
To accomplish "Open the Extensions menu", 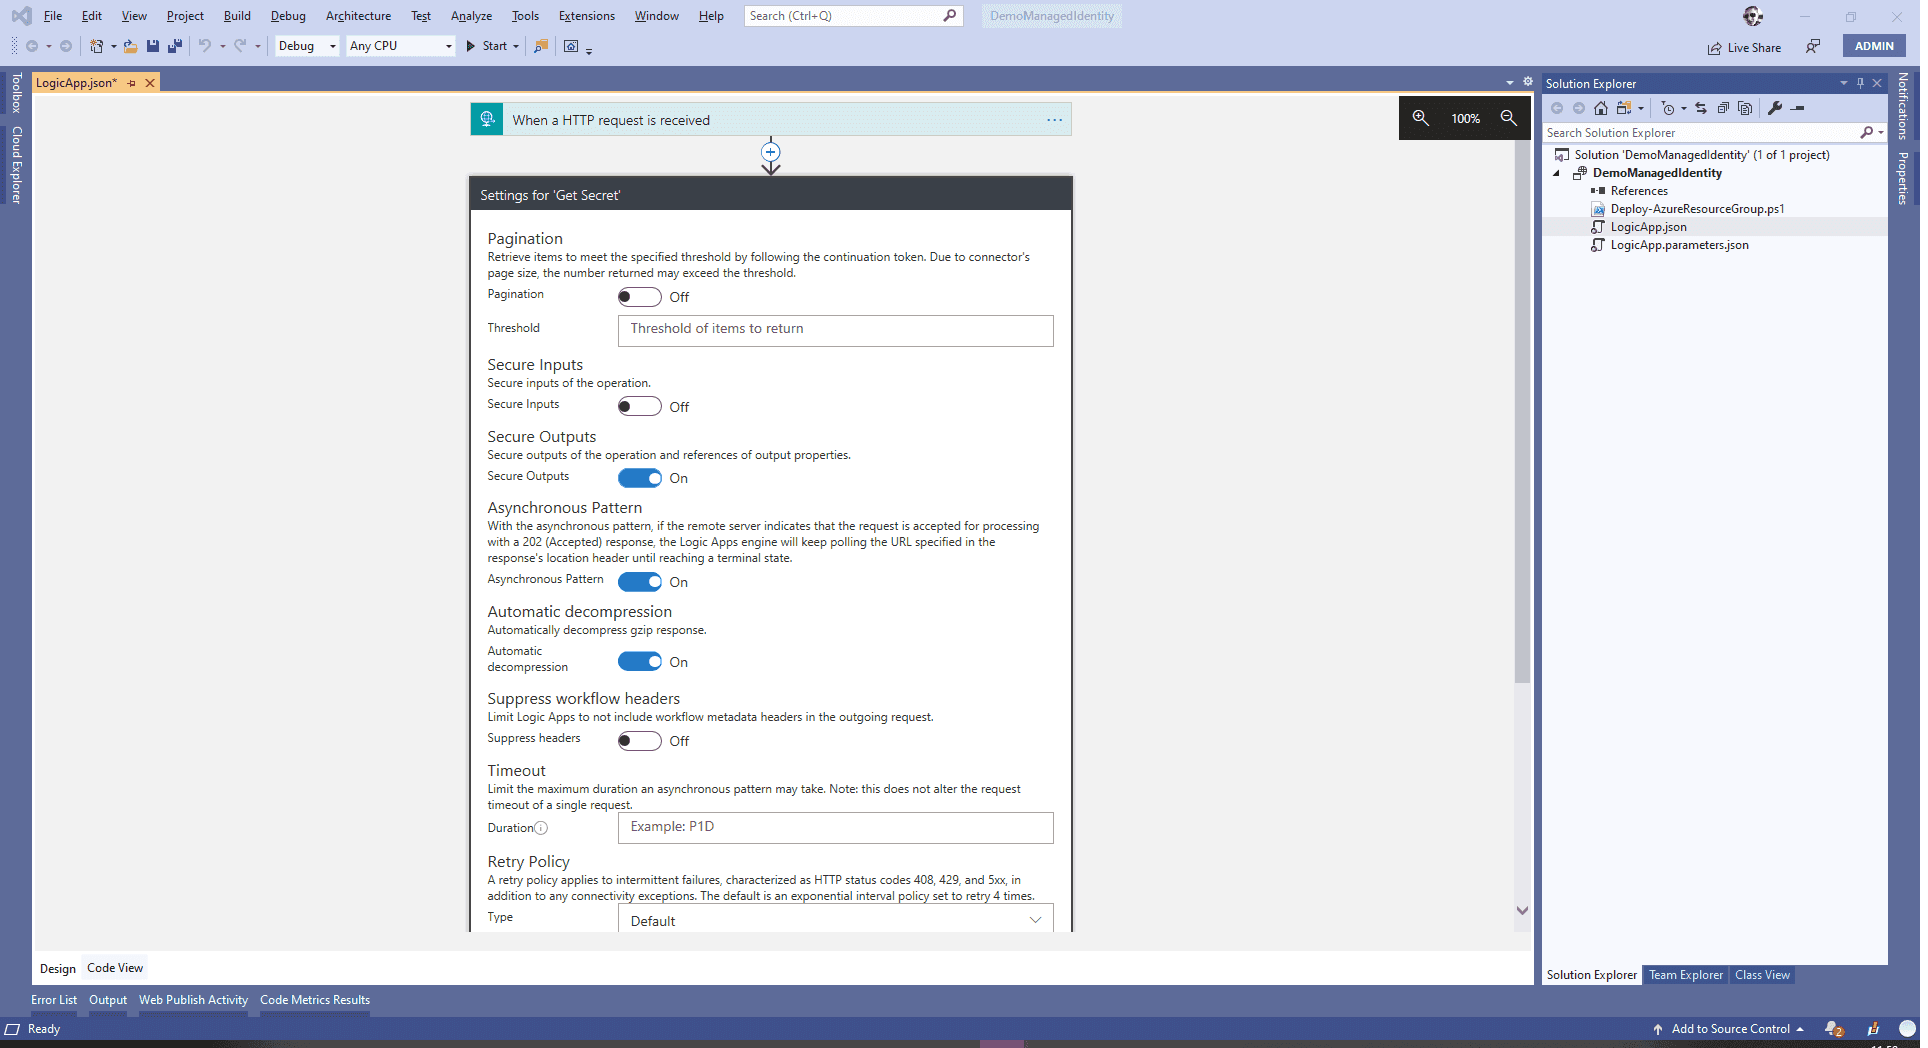I will [x=587, y=16].
